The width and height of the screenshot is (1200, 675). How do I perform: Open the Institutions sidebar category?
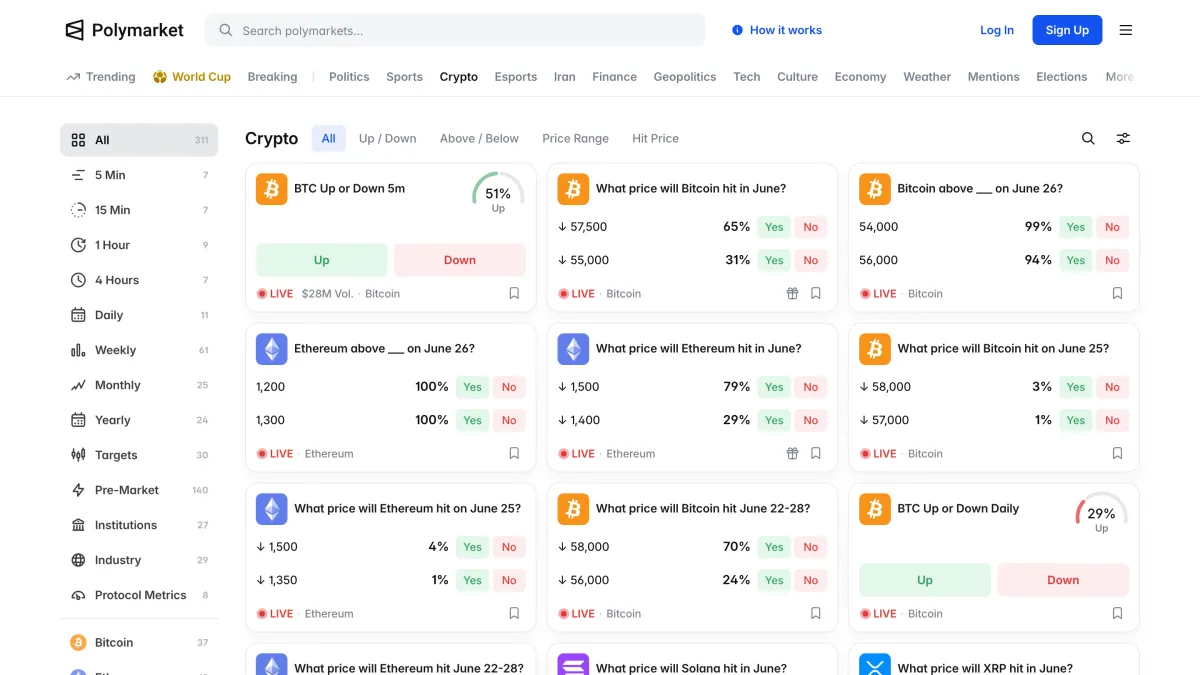click(x=139, y=525)
